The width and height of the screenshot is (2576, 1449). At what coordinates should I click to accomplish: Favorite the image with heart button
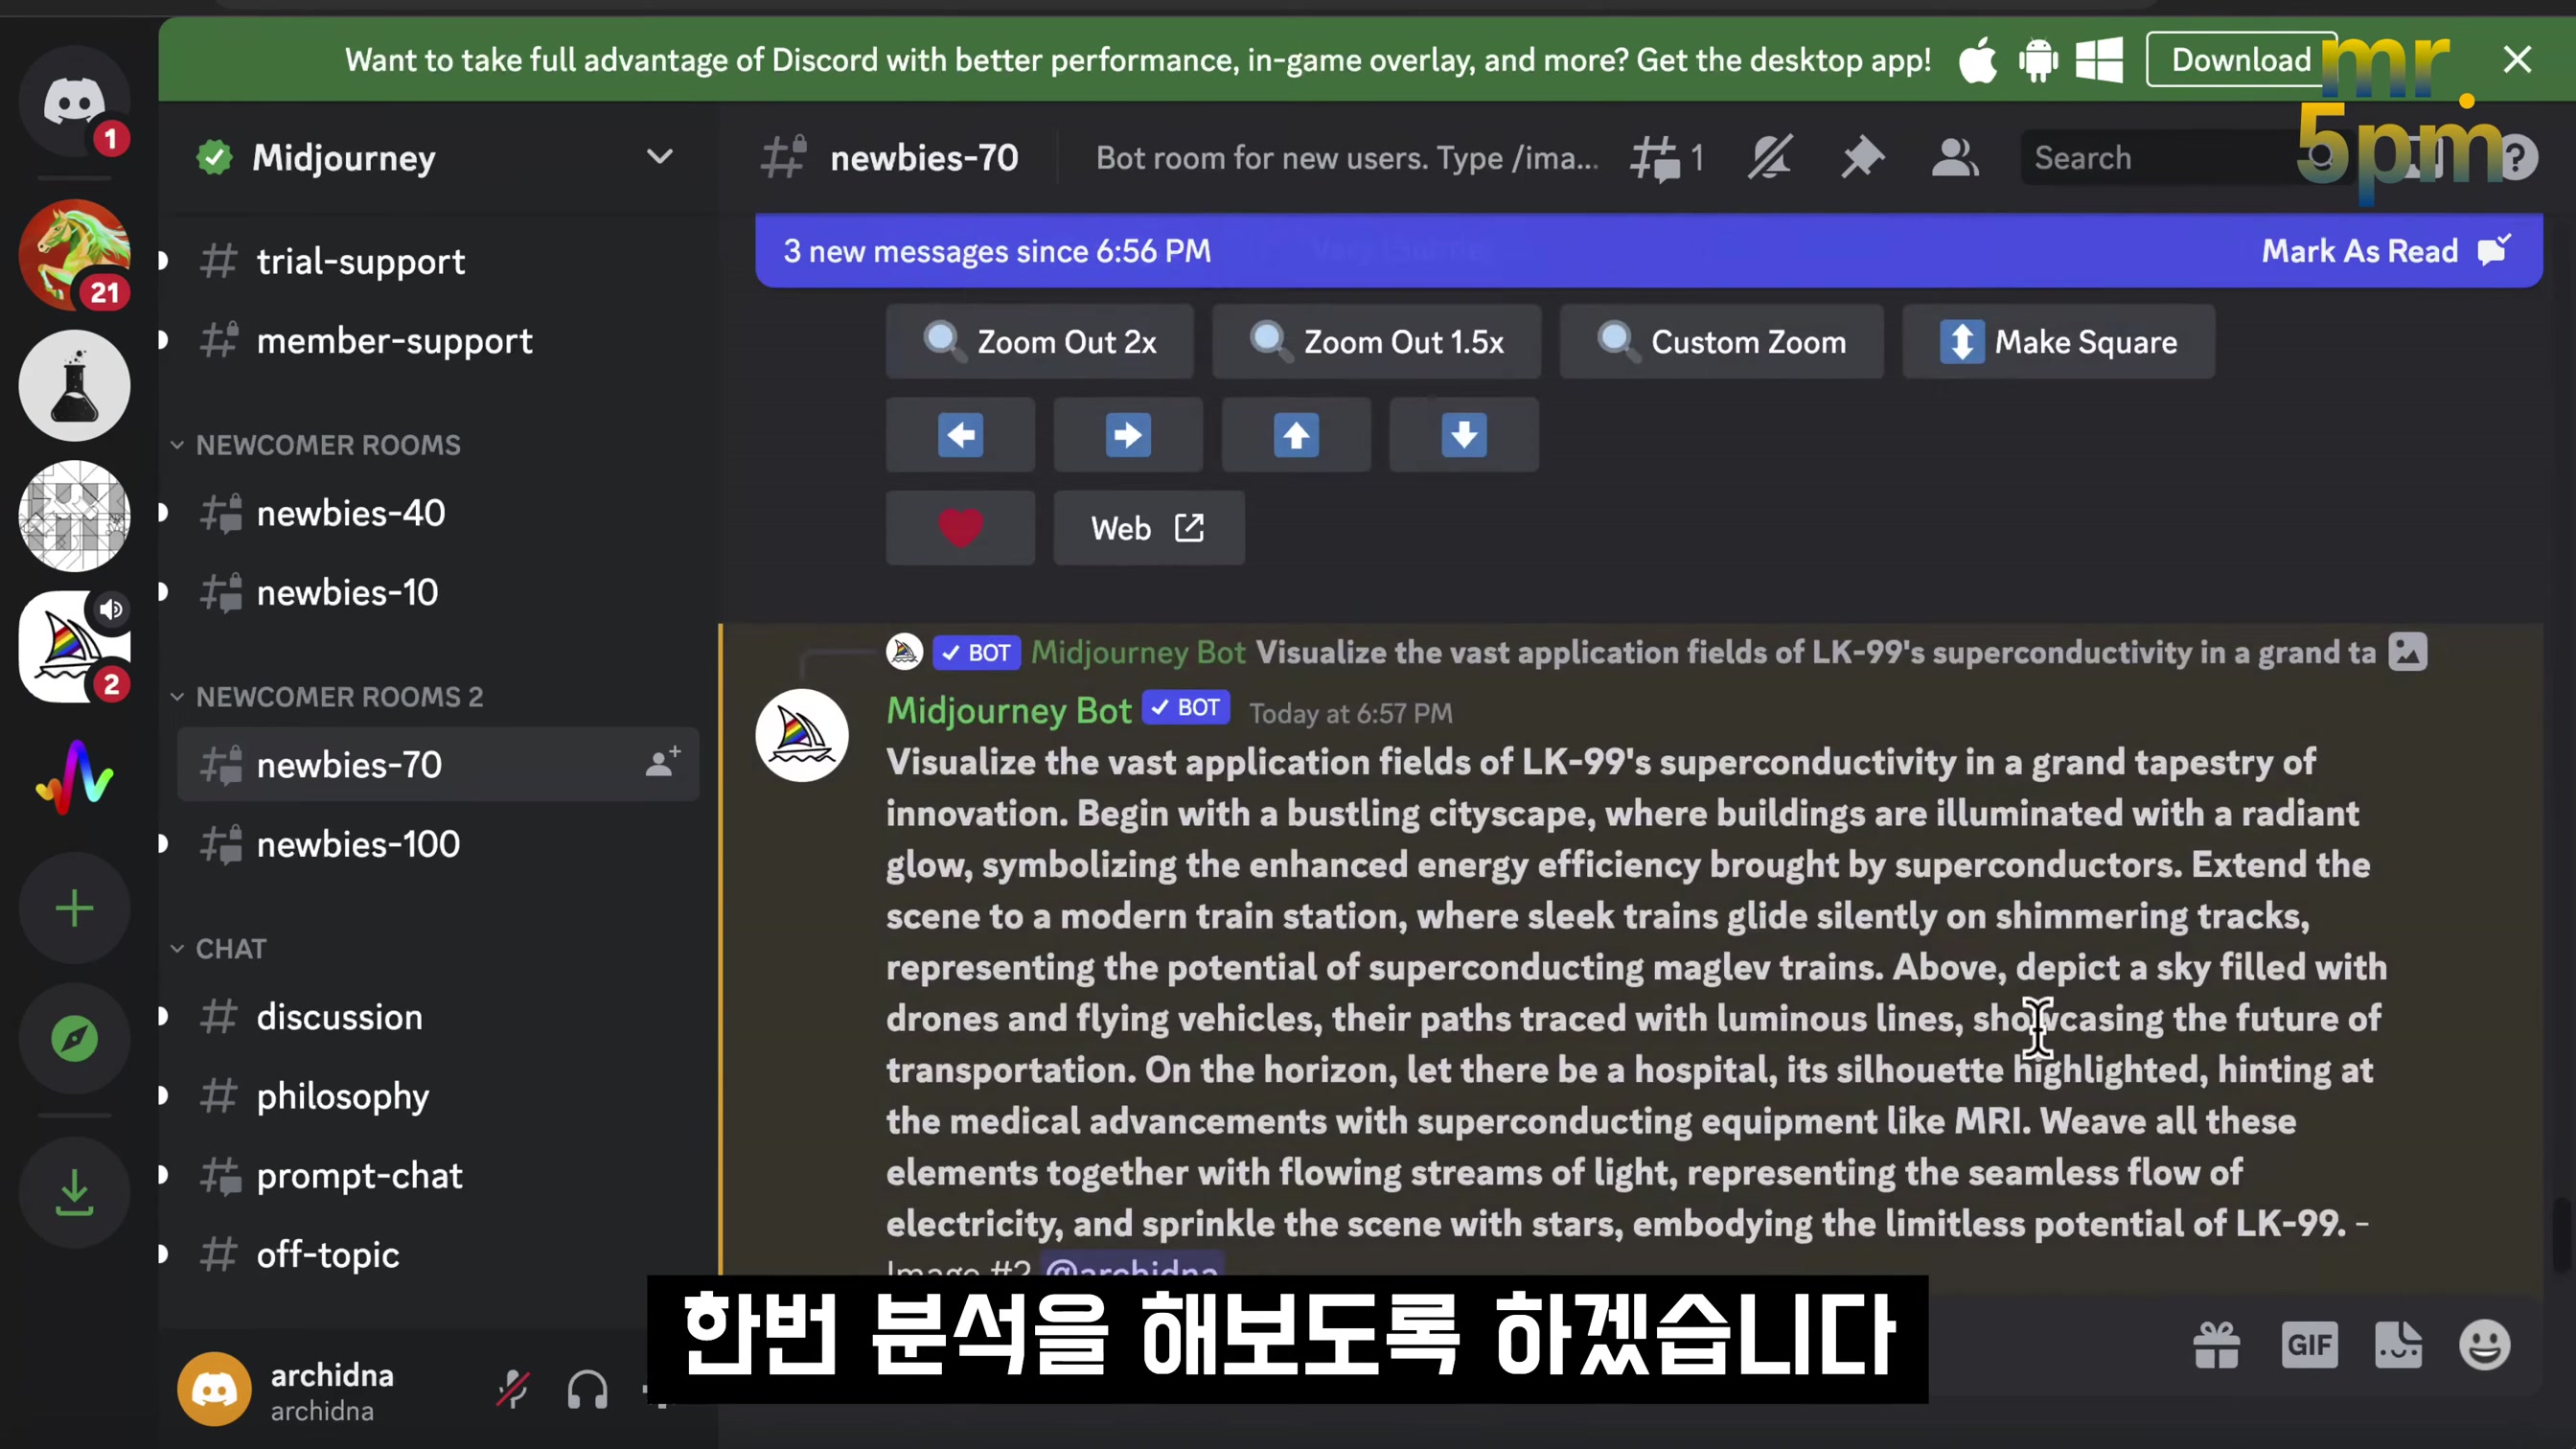[x=960, y=528]
